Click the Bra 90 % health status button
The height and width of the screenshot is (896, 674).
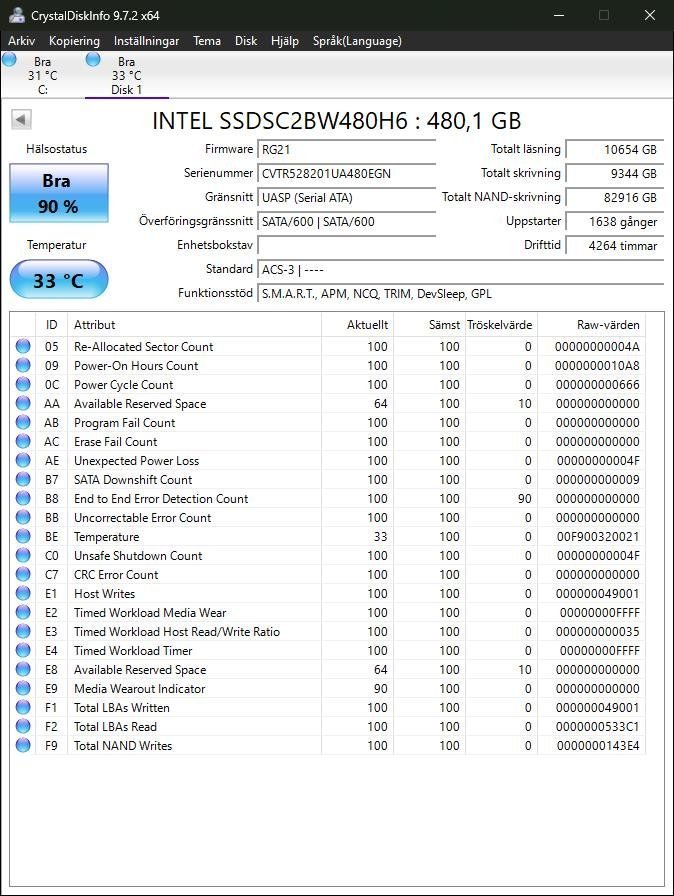[x=59, y=193]
